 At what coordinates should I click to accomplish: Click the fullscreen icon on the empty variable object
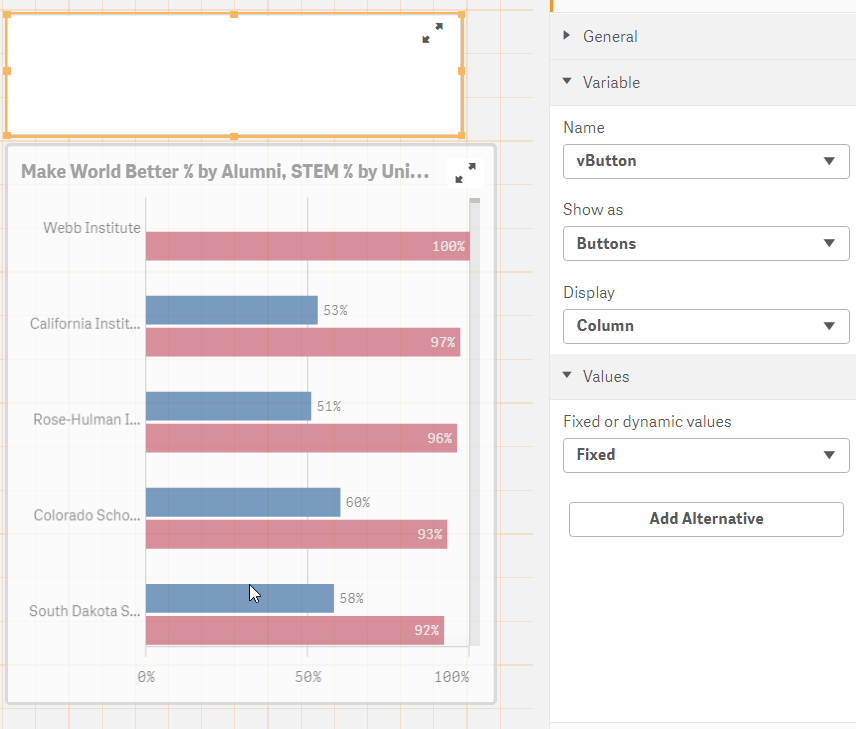[x=432, y=33]
